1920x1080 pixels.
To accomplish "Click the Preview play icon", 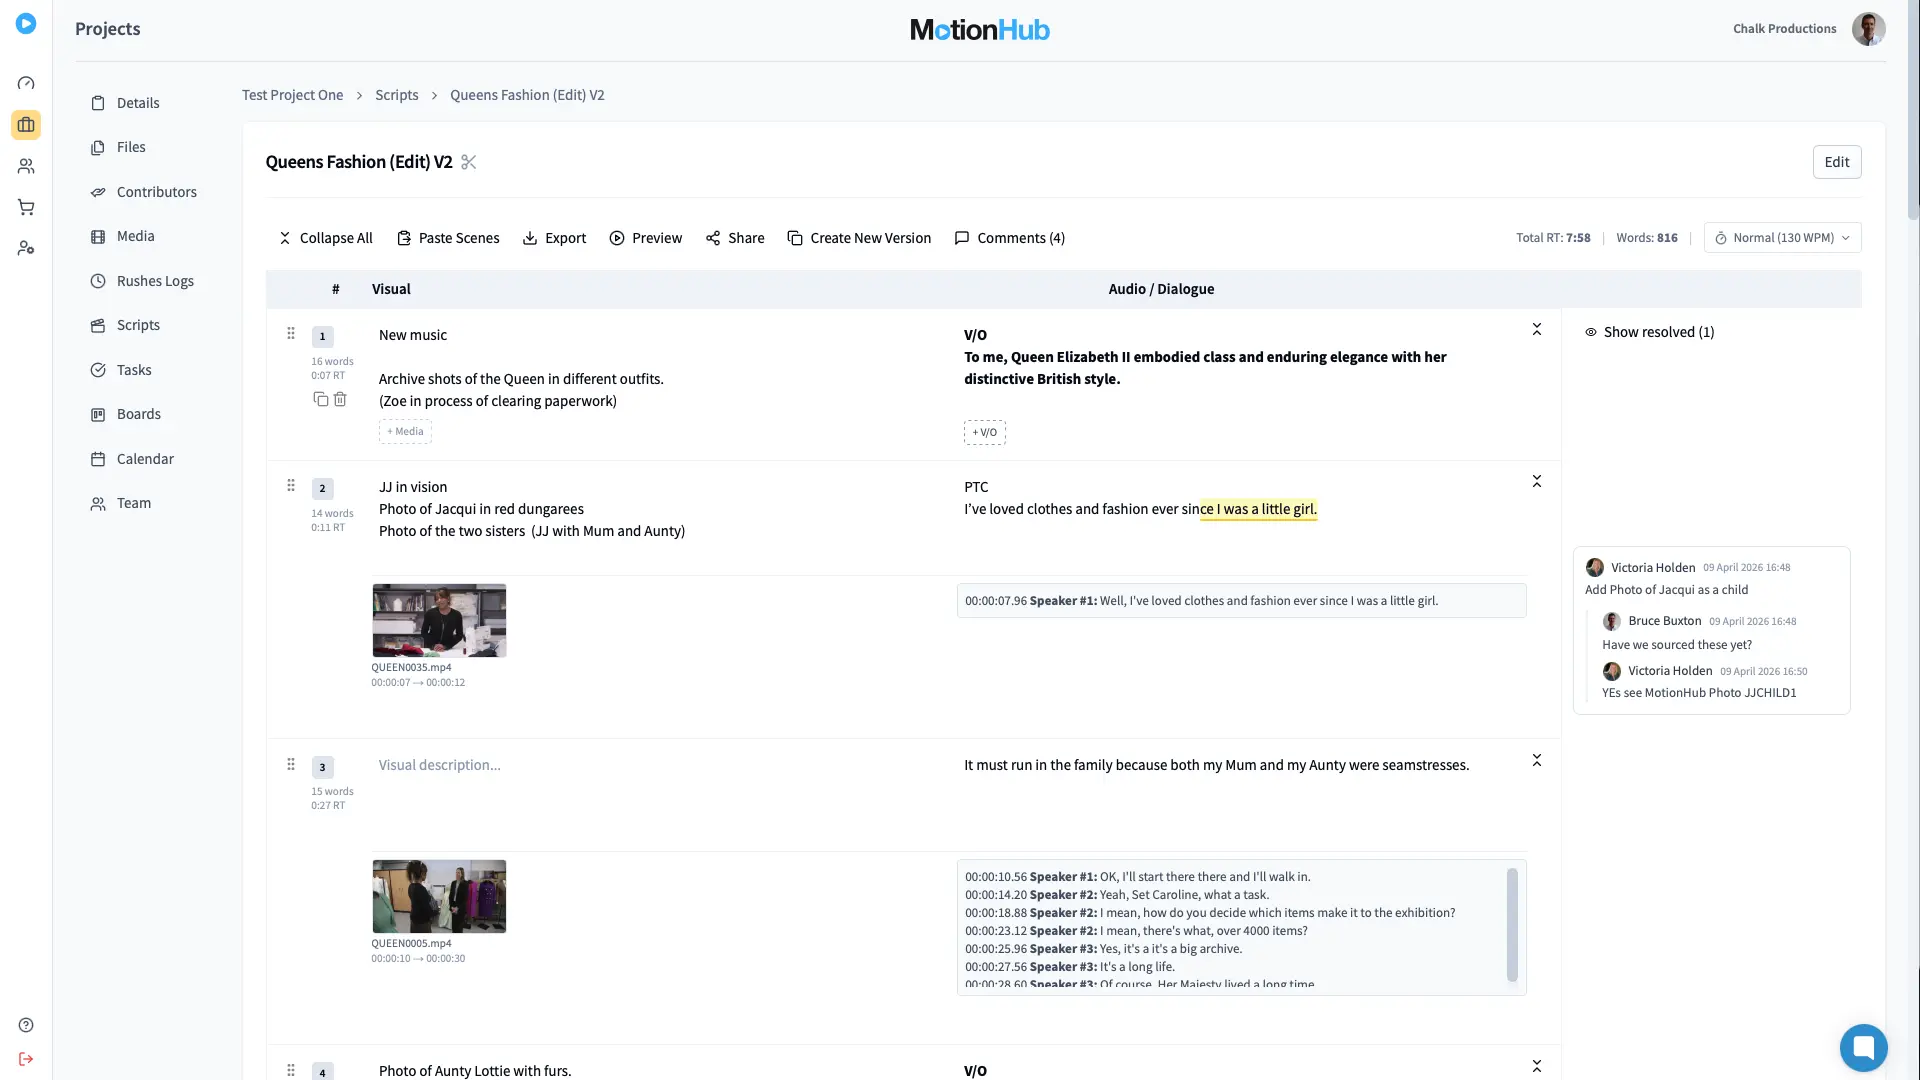I will [x=618, y=238].
